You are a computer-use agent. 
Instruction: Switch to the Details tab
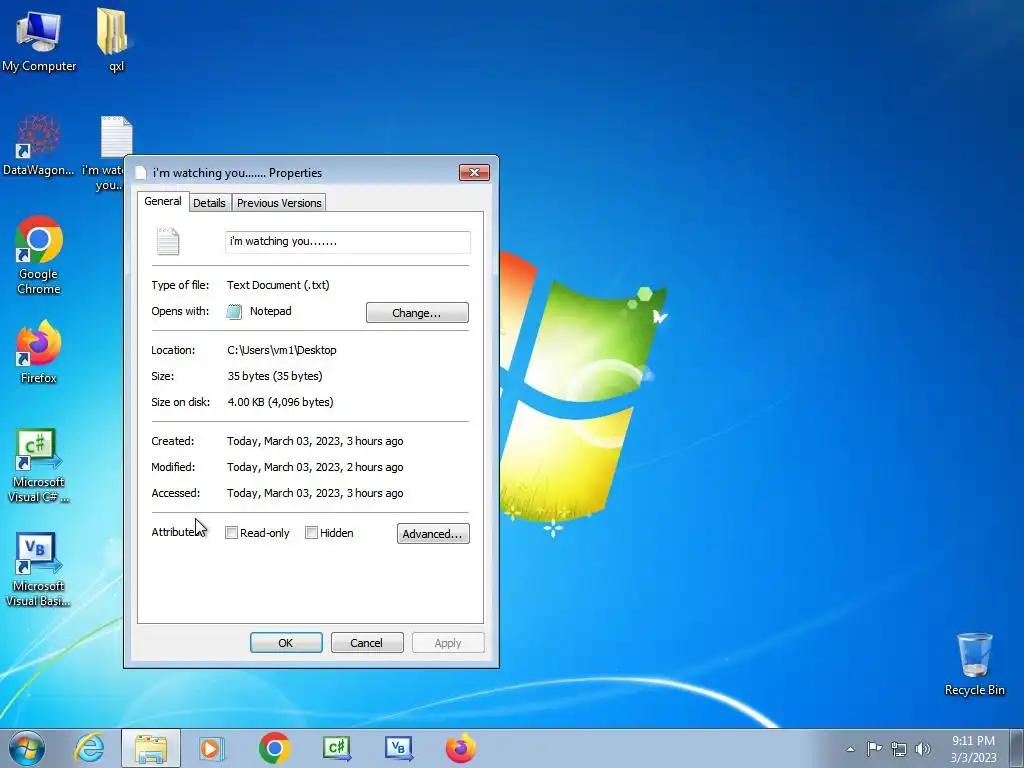210,203
